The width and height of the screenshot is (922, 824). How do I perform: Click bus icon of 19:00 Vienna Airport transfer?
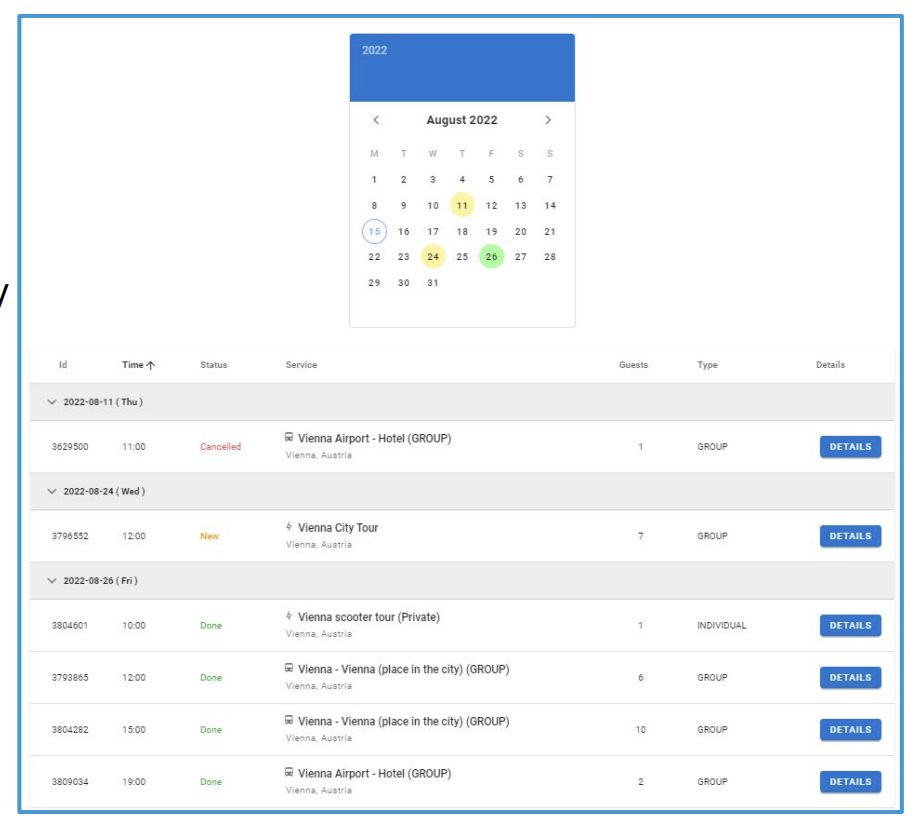tap(289, 772)
